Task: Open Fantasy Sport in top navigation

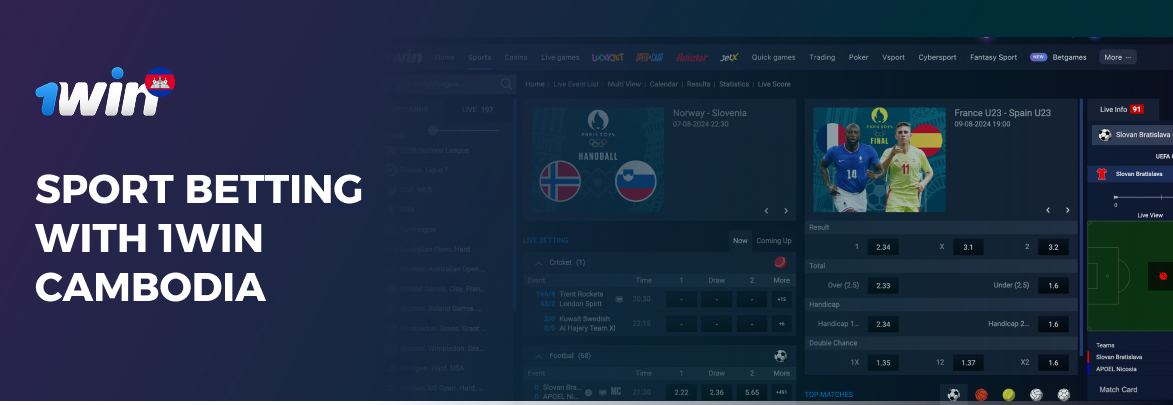Action: coord(993,58)
